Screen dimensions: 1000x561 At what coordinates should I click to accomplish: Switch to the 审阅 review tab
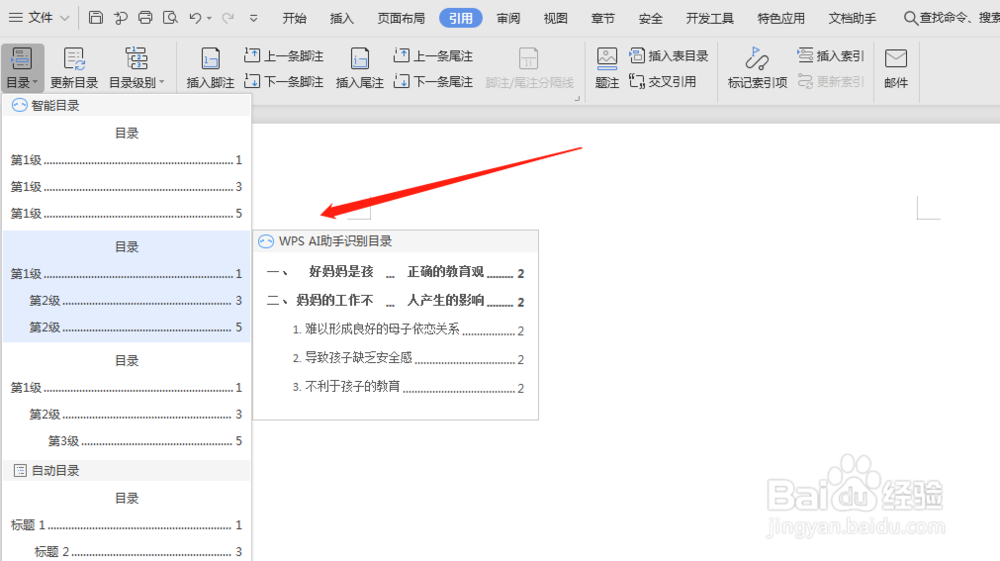pos(508,18)
